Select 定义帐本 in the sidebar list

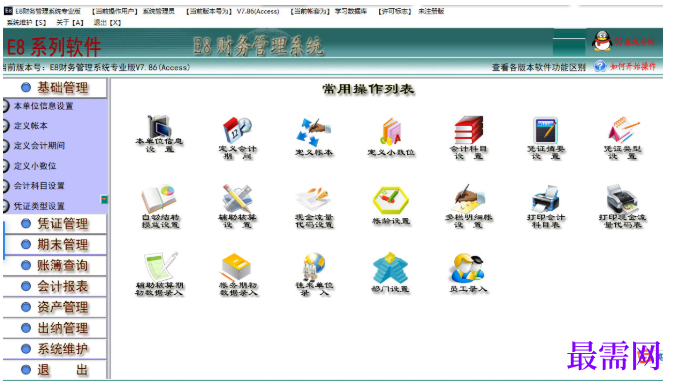(x=30, y=126)
